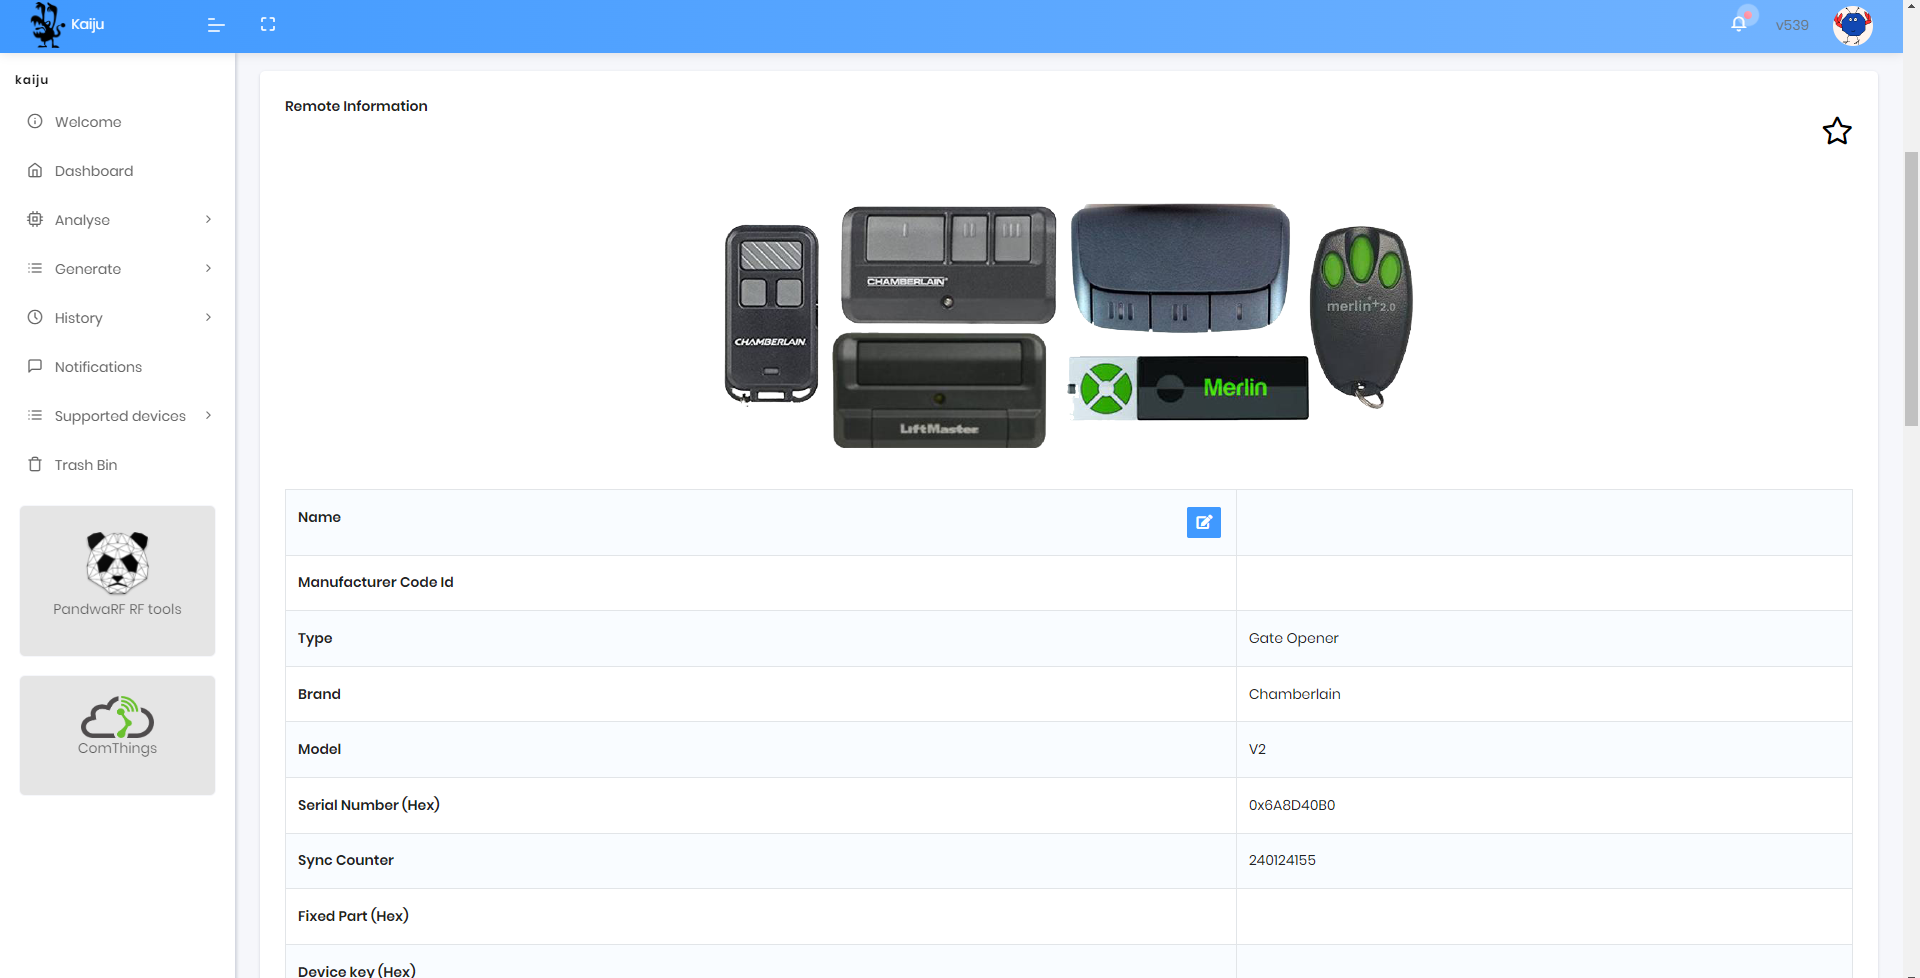Image resolution: width=1920 pixels, height=978 pixels.
Task: Click version label v539
Action: (x=1792, y=25)
